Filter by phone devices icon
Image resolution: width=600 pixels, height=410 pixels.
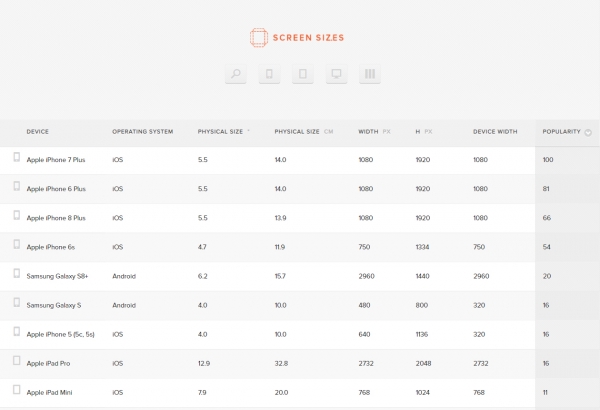point(269,74)
